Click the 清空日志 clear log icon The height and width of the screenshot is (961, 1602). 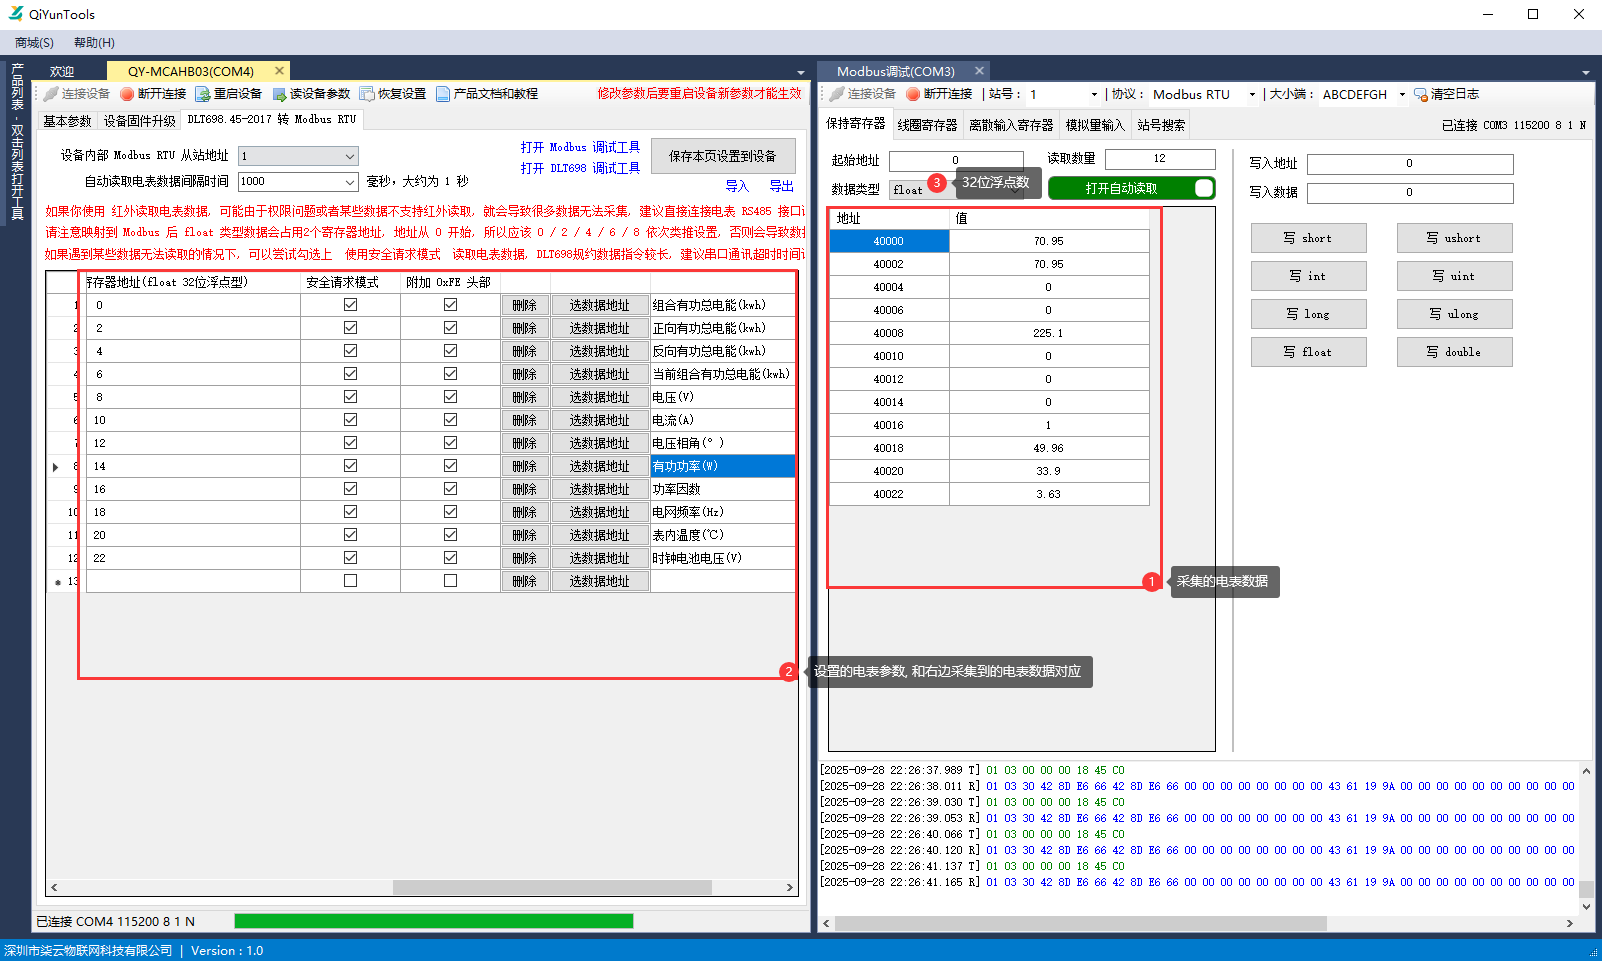click(x=1420, y=95)
